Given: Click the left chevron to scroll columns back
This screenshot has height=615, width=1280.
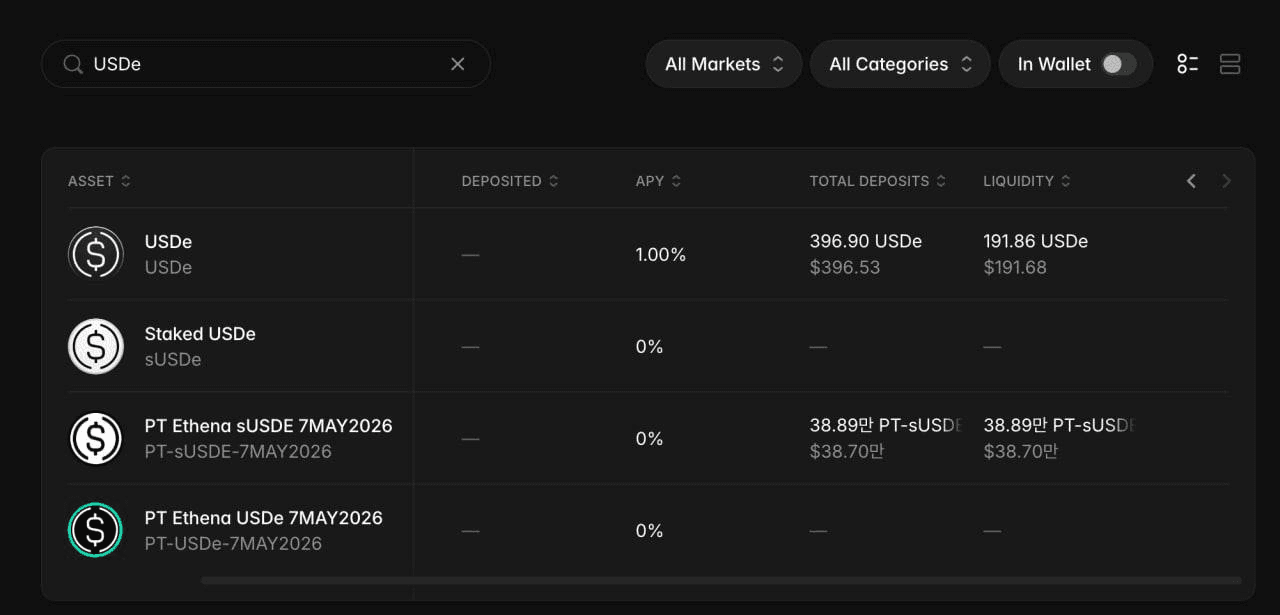Looking at the screenshot, I should coord(1190,181).
